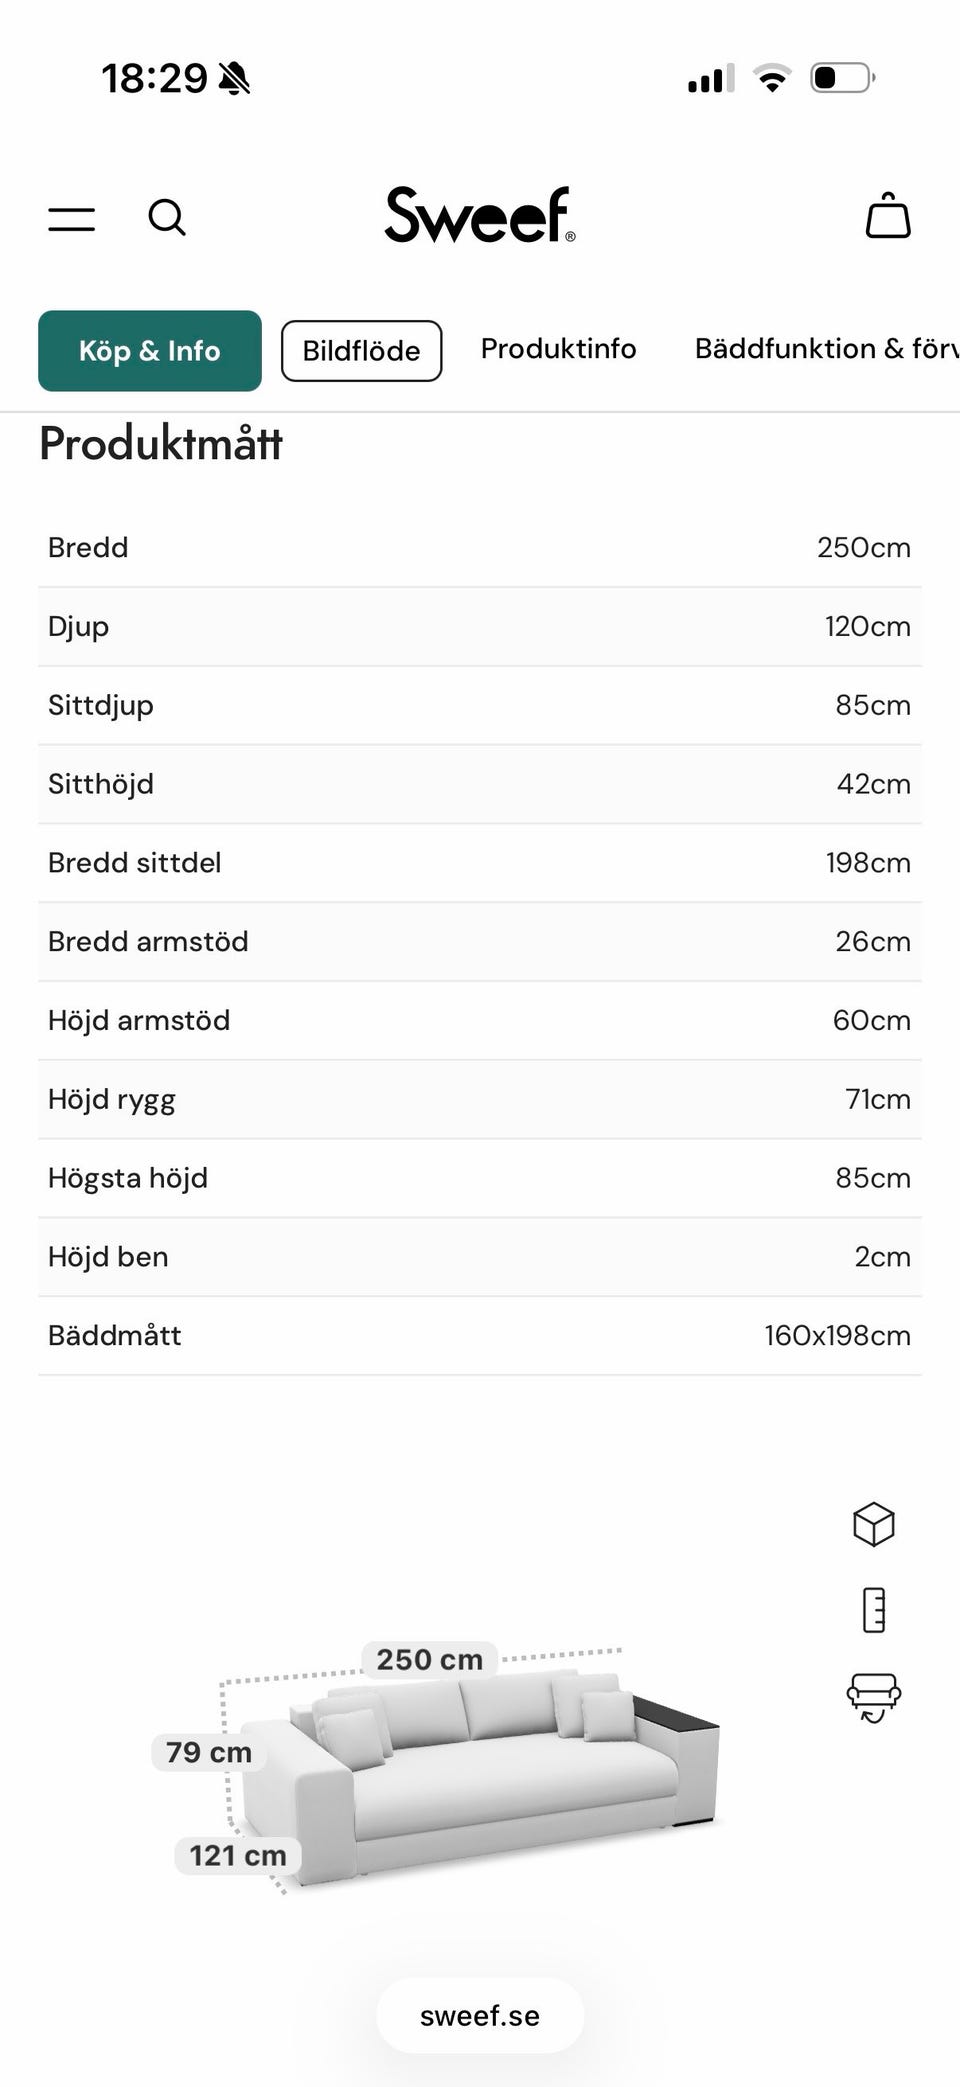Select the Köp & Info tab

(x=150, y=351)
